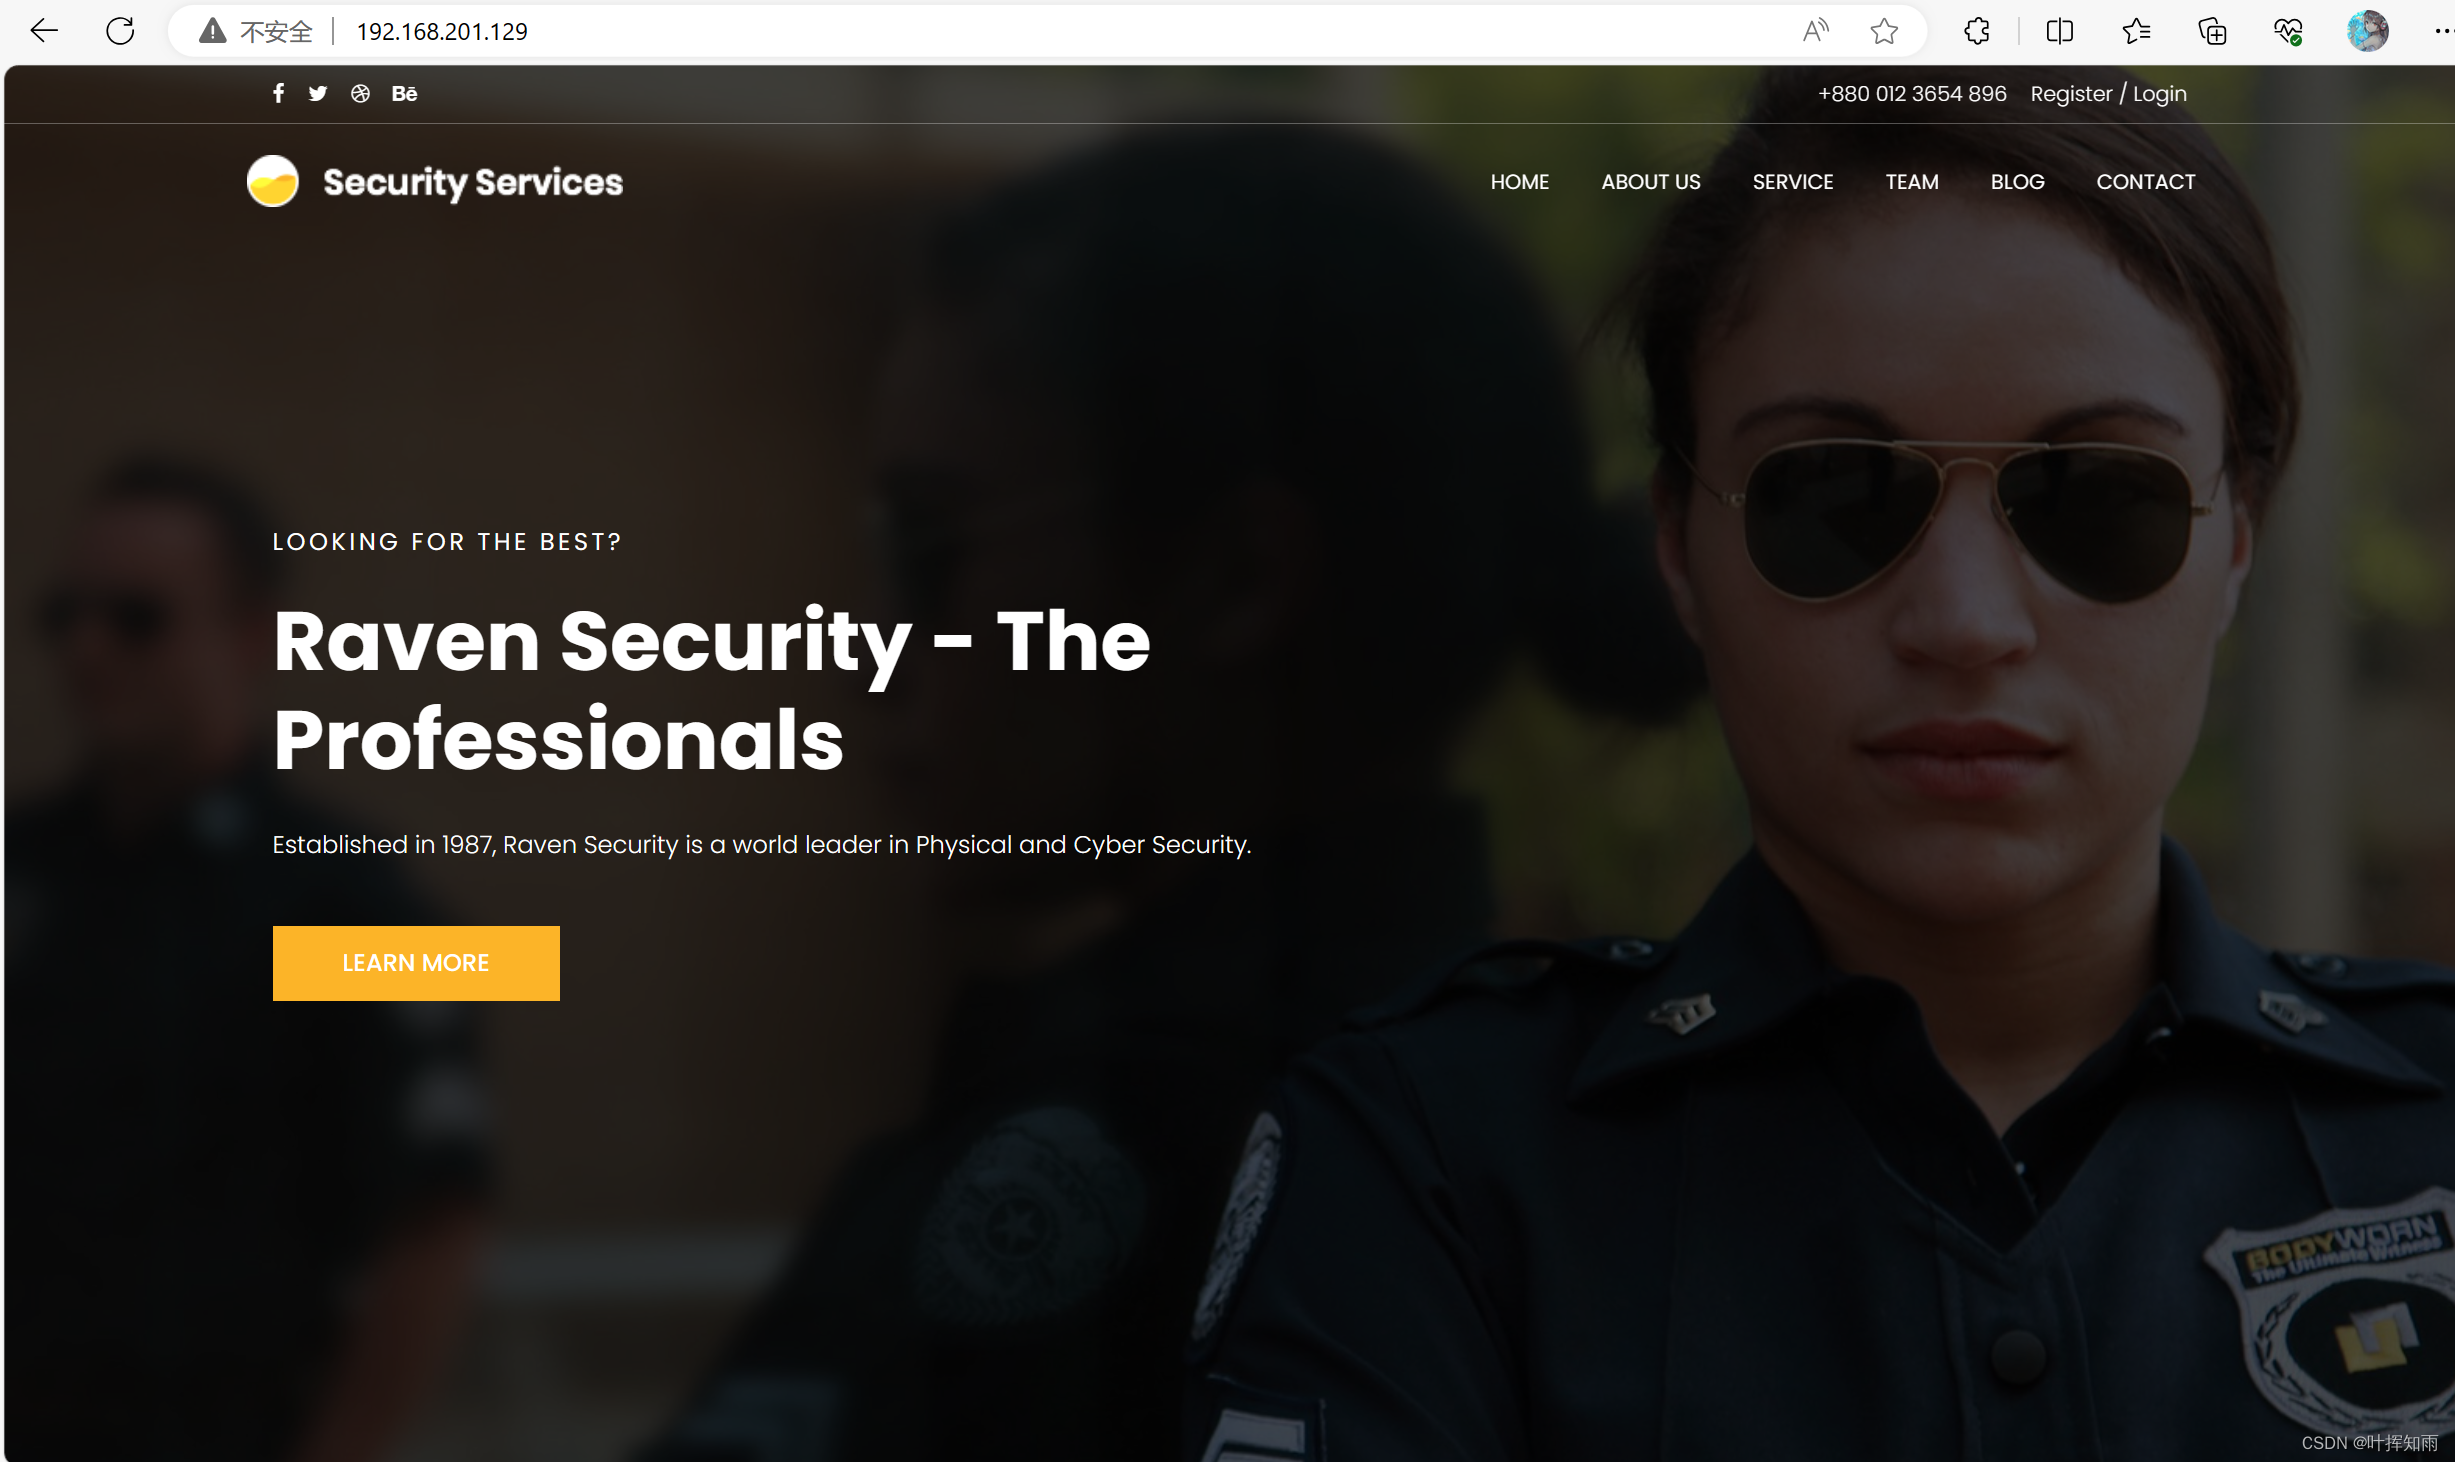This screenshot has width=2455, height=1462.
Task: Open the HOME menu item
Action: 1519,182
